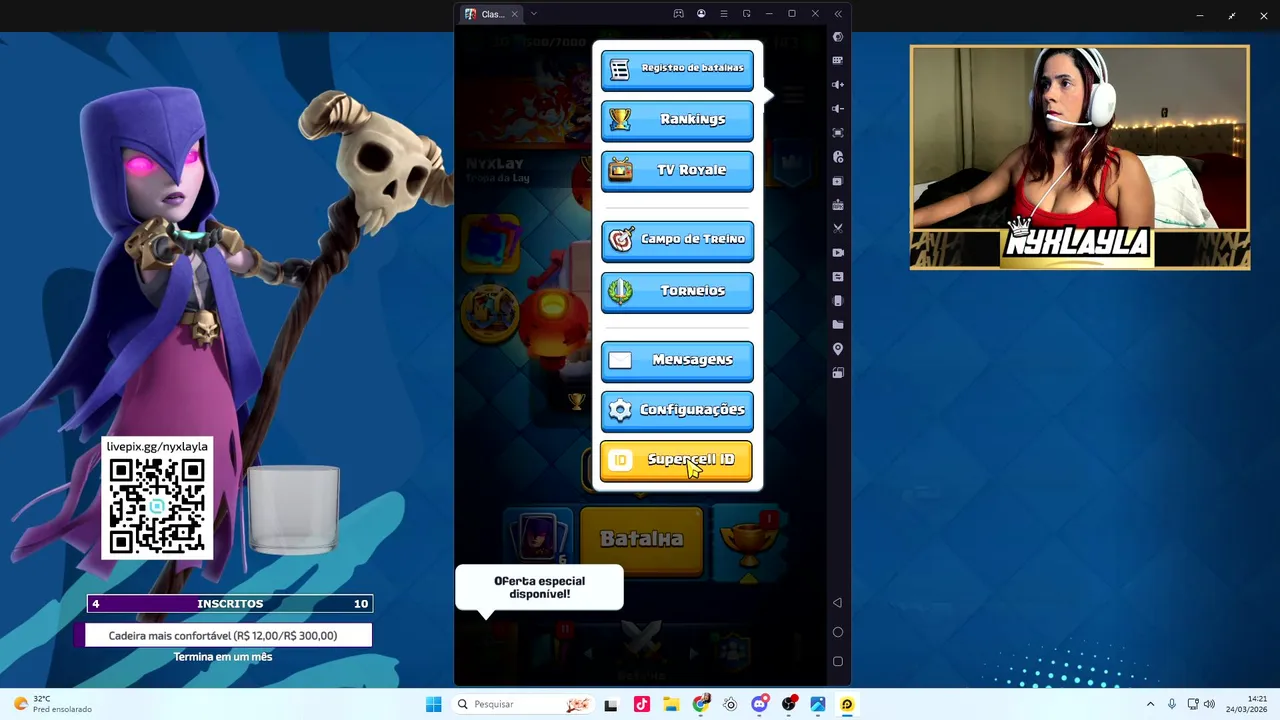This screenshot has width=1280, height=720.
Task: Open Mensagens button
Action: pos(677,361)
